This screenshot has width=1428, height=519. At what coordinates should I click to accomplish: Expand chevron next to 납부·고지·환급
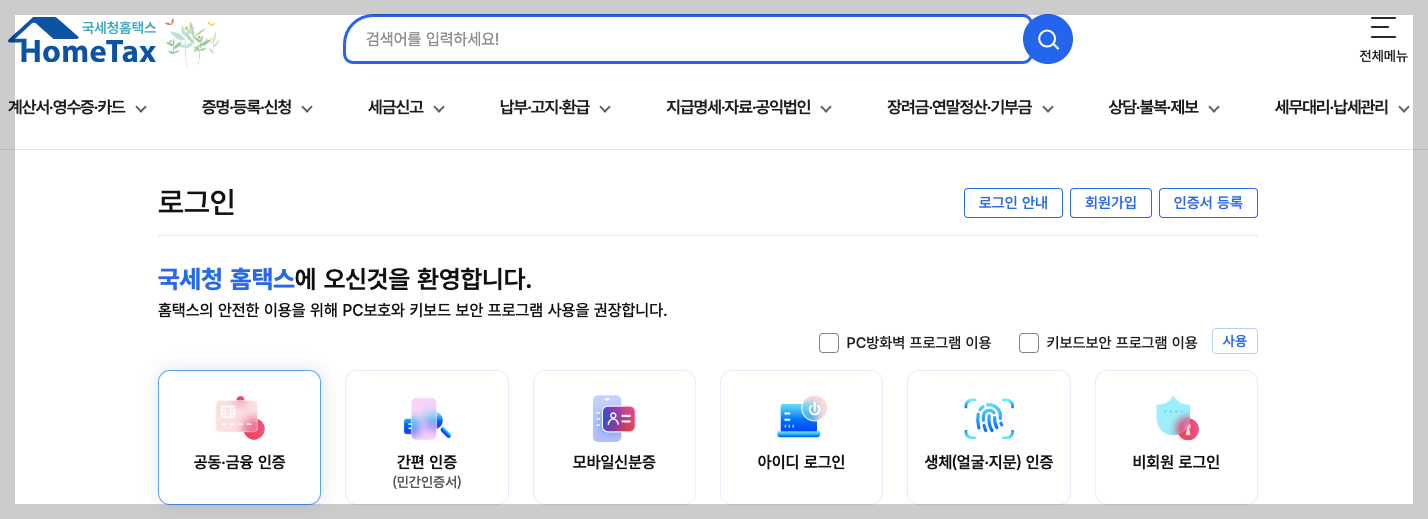(605, 109)
